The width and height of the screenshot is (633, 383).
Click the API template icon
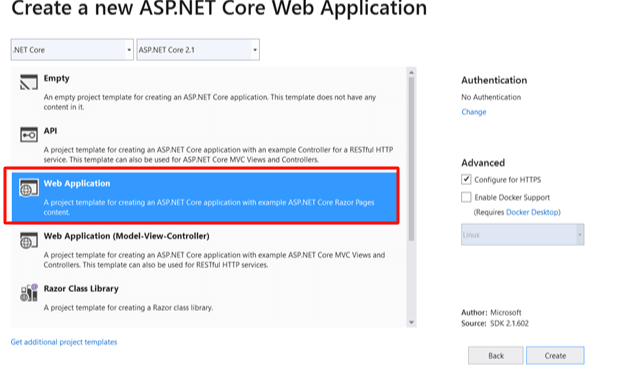(x=29, y=134)
